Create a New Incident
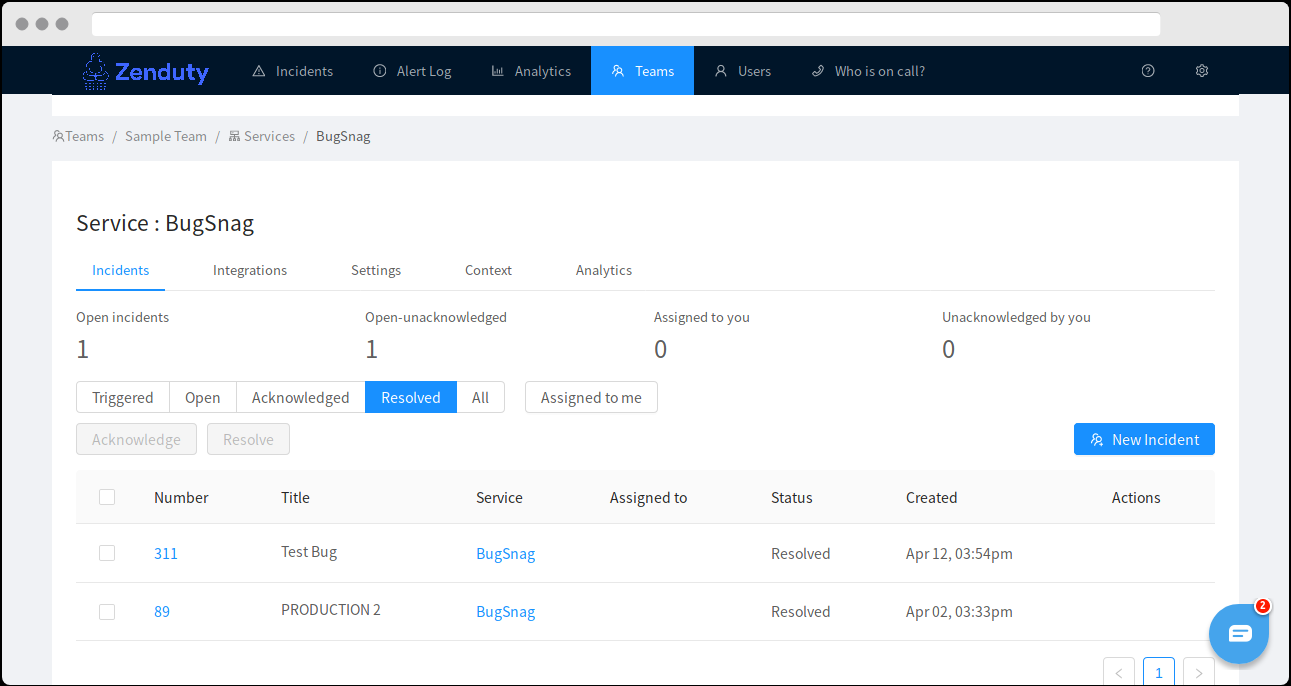 pyautogui.click(x=1144, y=439)
